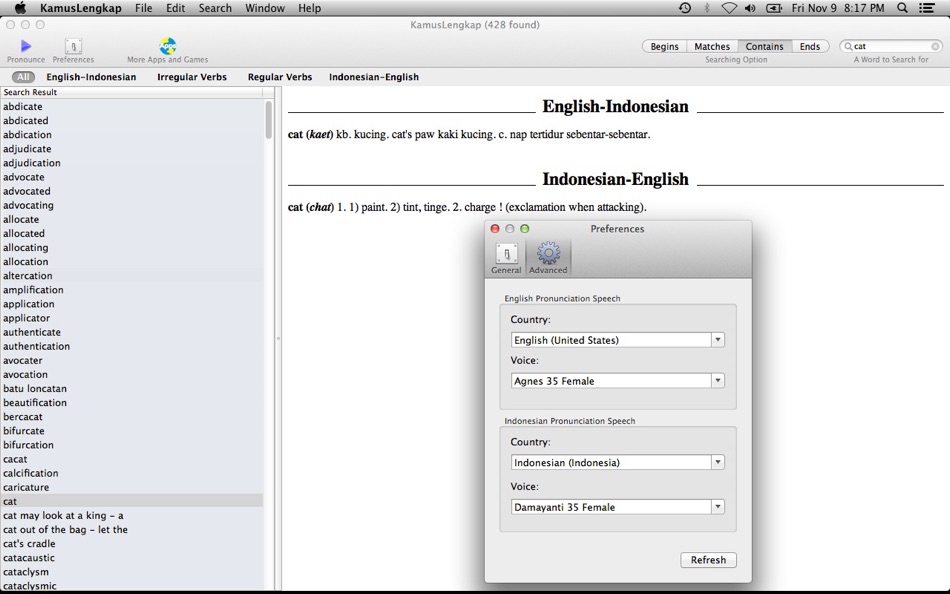Select the General icon in Preferences
Viewport: 950px width, 594px height.
(506, 256)
